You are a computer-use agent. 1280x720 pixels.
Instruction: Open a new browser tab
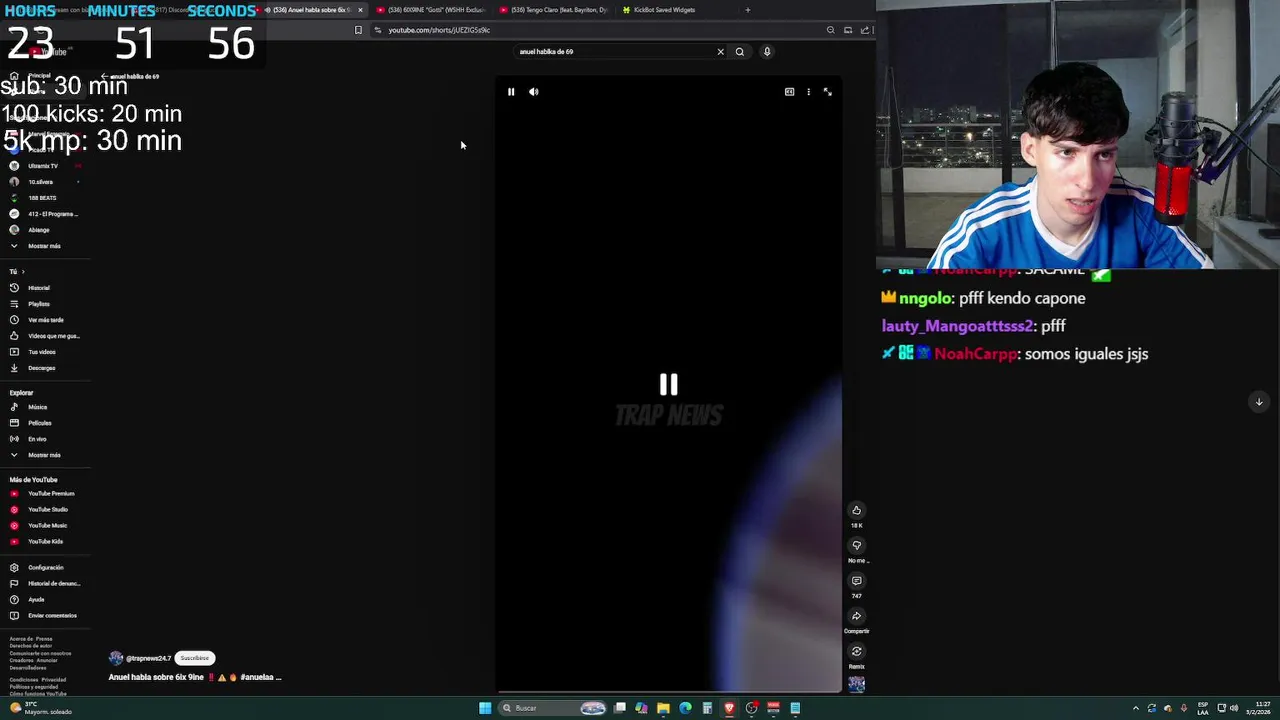pyautogui.click(x=747, y=10)
